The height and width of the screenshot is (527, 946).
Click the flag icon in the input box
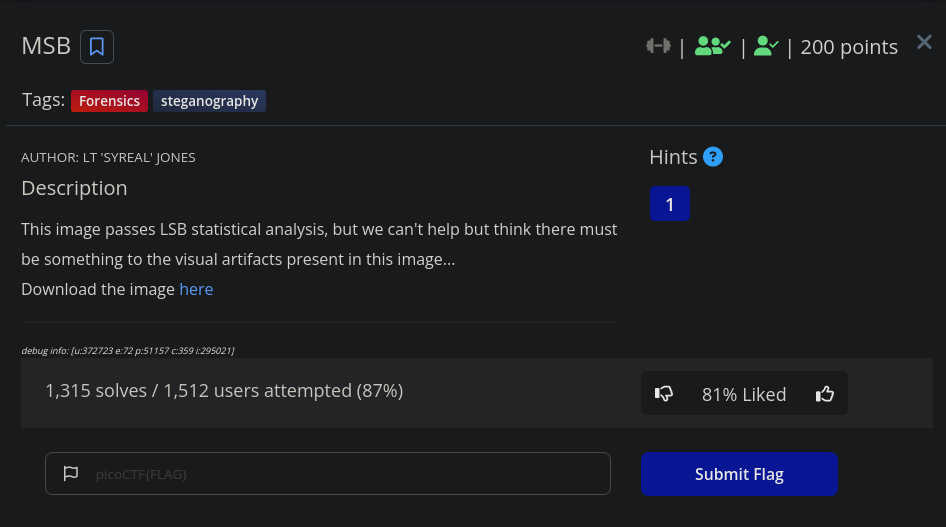[x=71, y=474]
